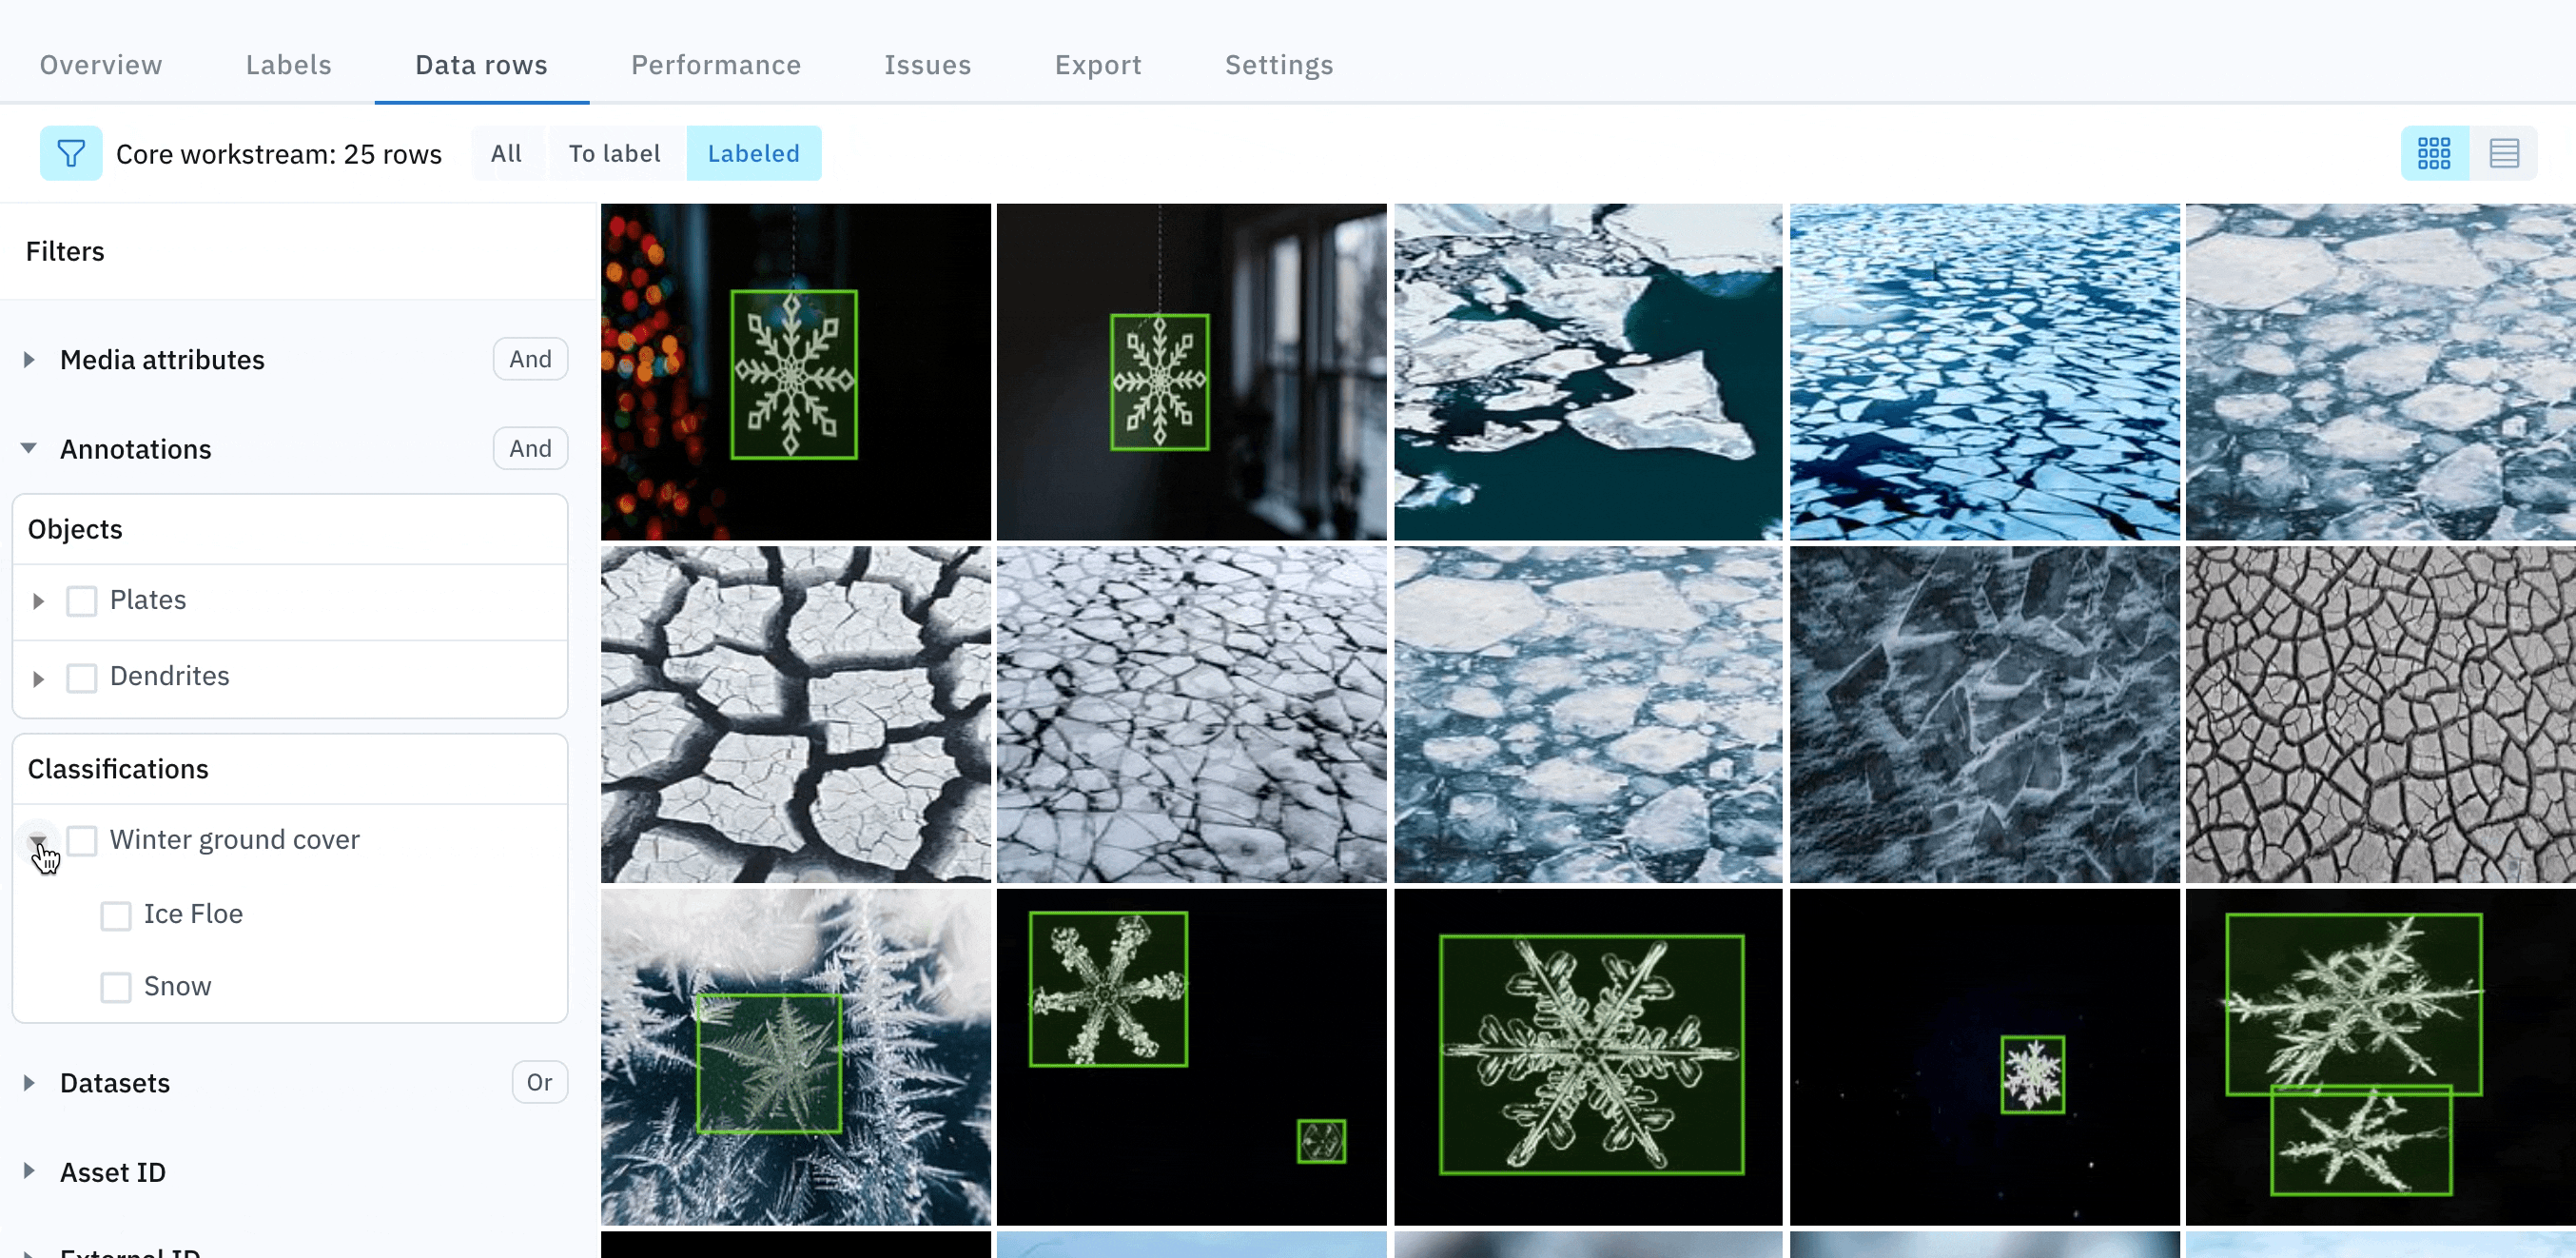This screenshot has width=2576, height=1258.
Task: Open the snowflake ornament by window thumbnail
Action: coord(1192,372)
